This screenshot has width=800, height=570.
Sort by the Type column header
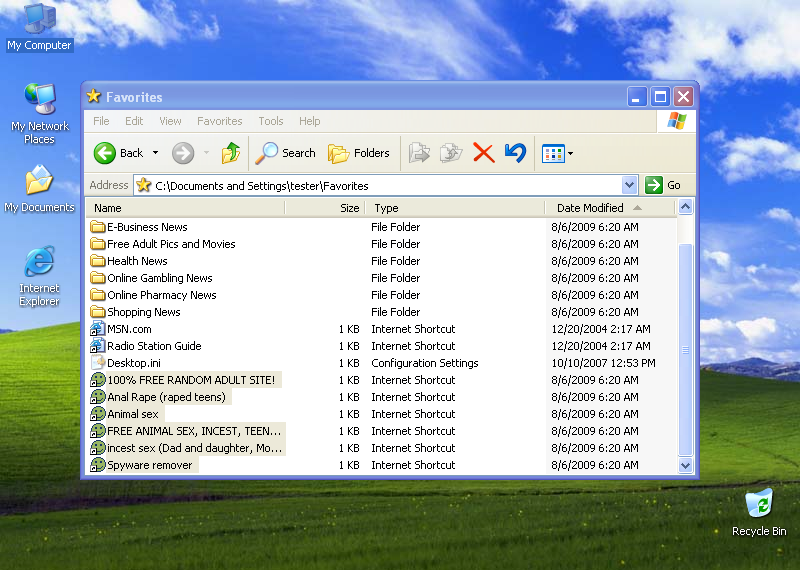pyautogui.click(x=455, y=208)
